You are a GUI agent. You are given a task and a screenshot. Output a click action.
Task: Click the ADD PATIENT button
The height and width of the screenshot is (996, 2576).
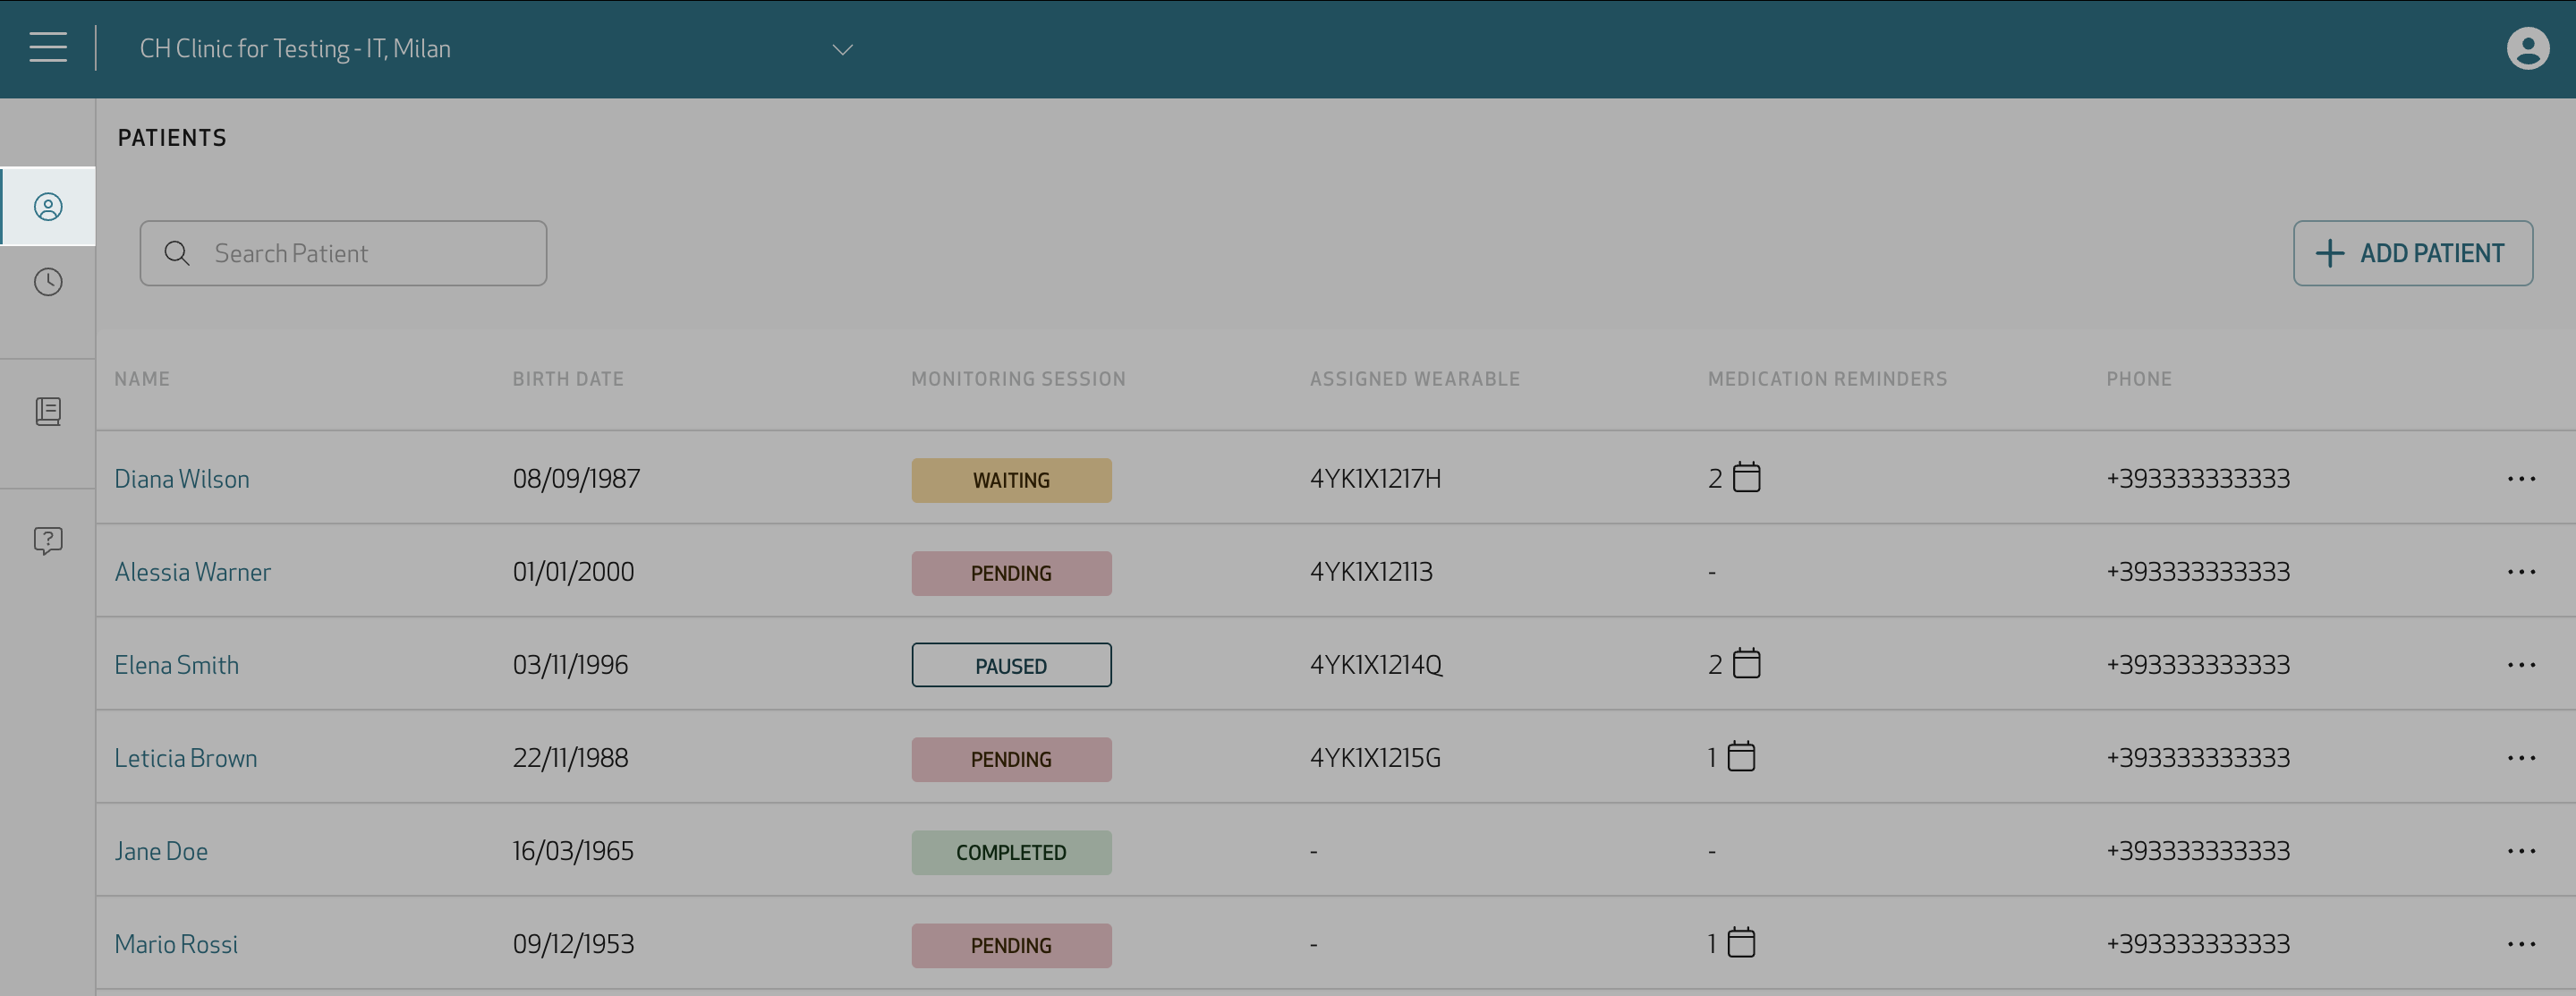pyautogui.click(x=2412, y=253)
